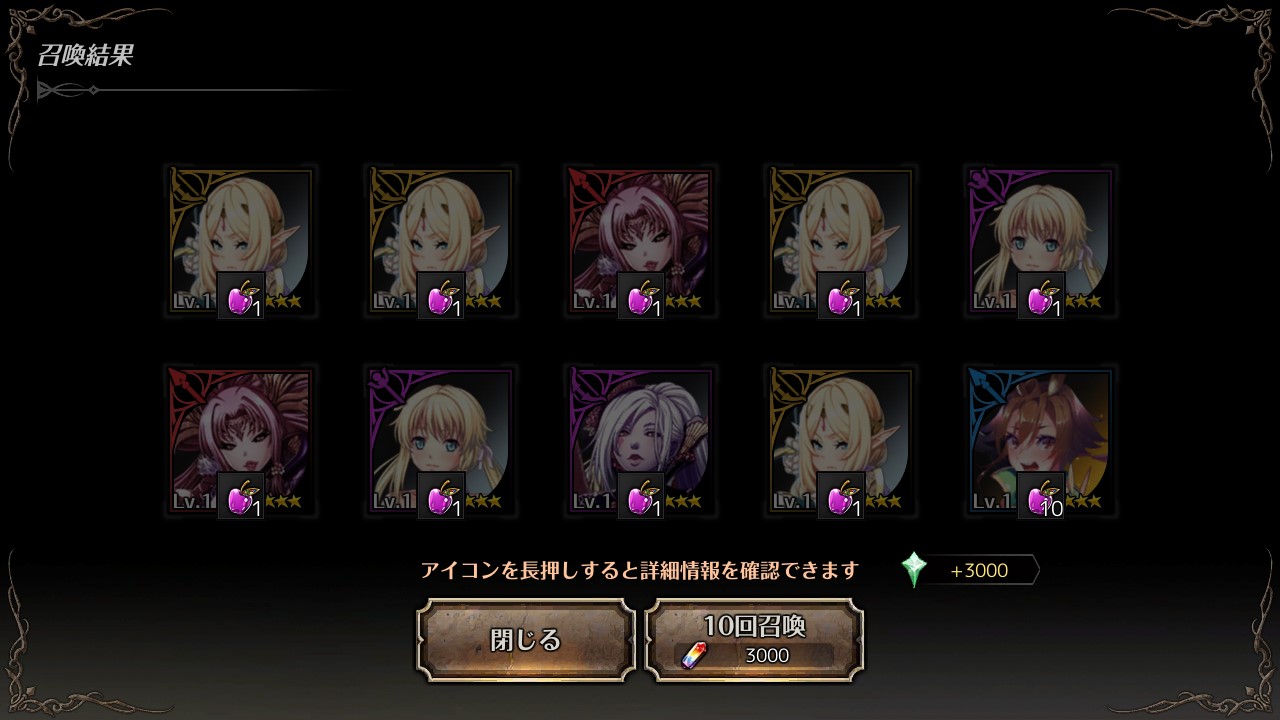This screenshot has width=1280, height=720.
Task: Click the 召喚結果 title header
Action: click(x=85, y=55)
